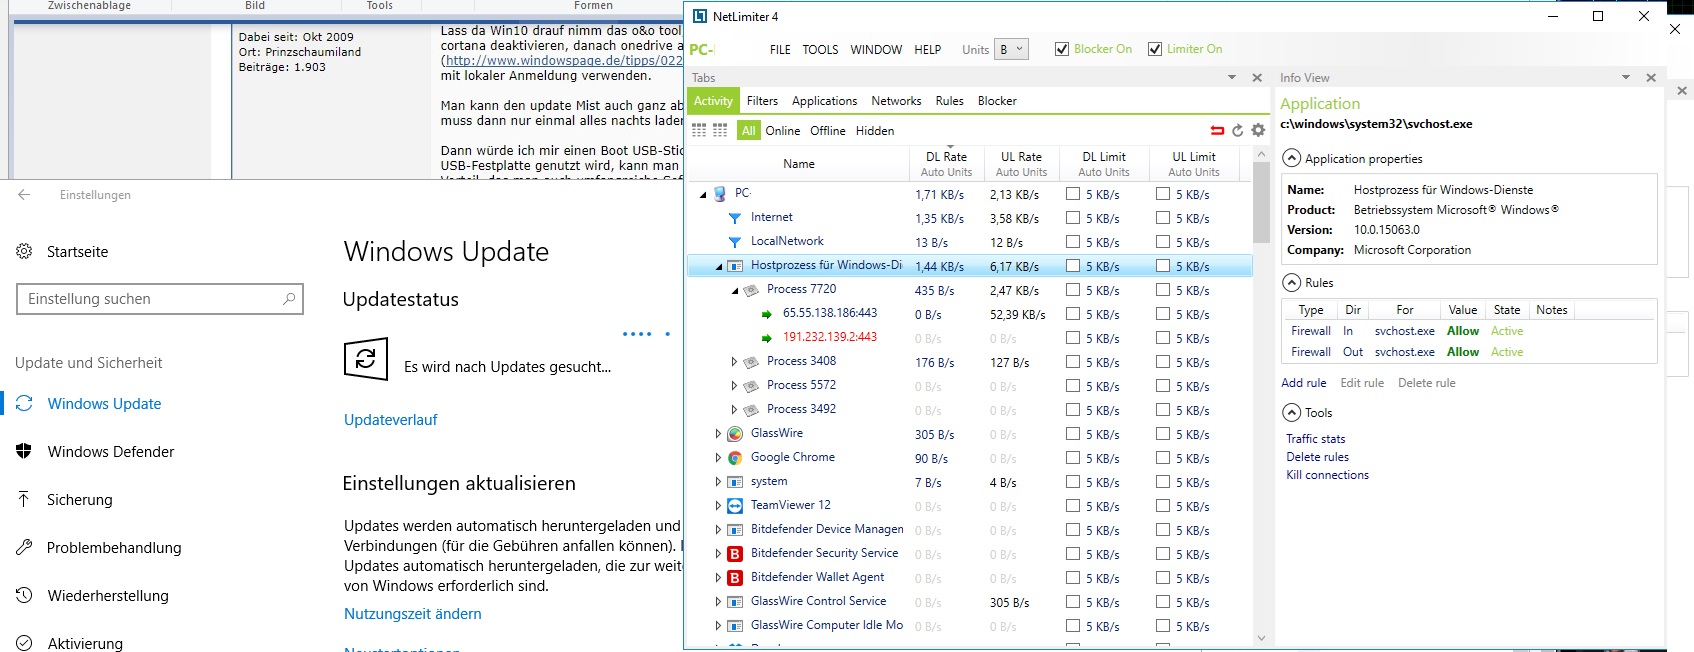Enable DL Limit checkbox for PC row
The height and width of the screenshot is (652, 1694).
click(1073, 194)
